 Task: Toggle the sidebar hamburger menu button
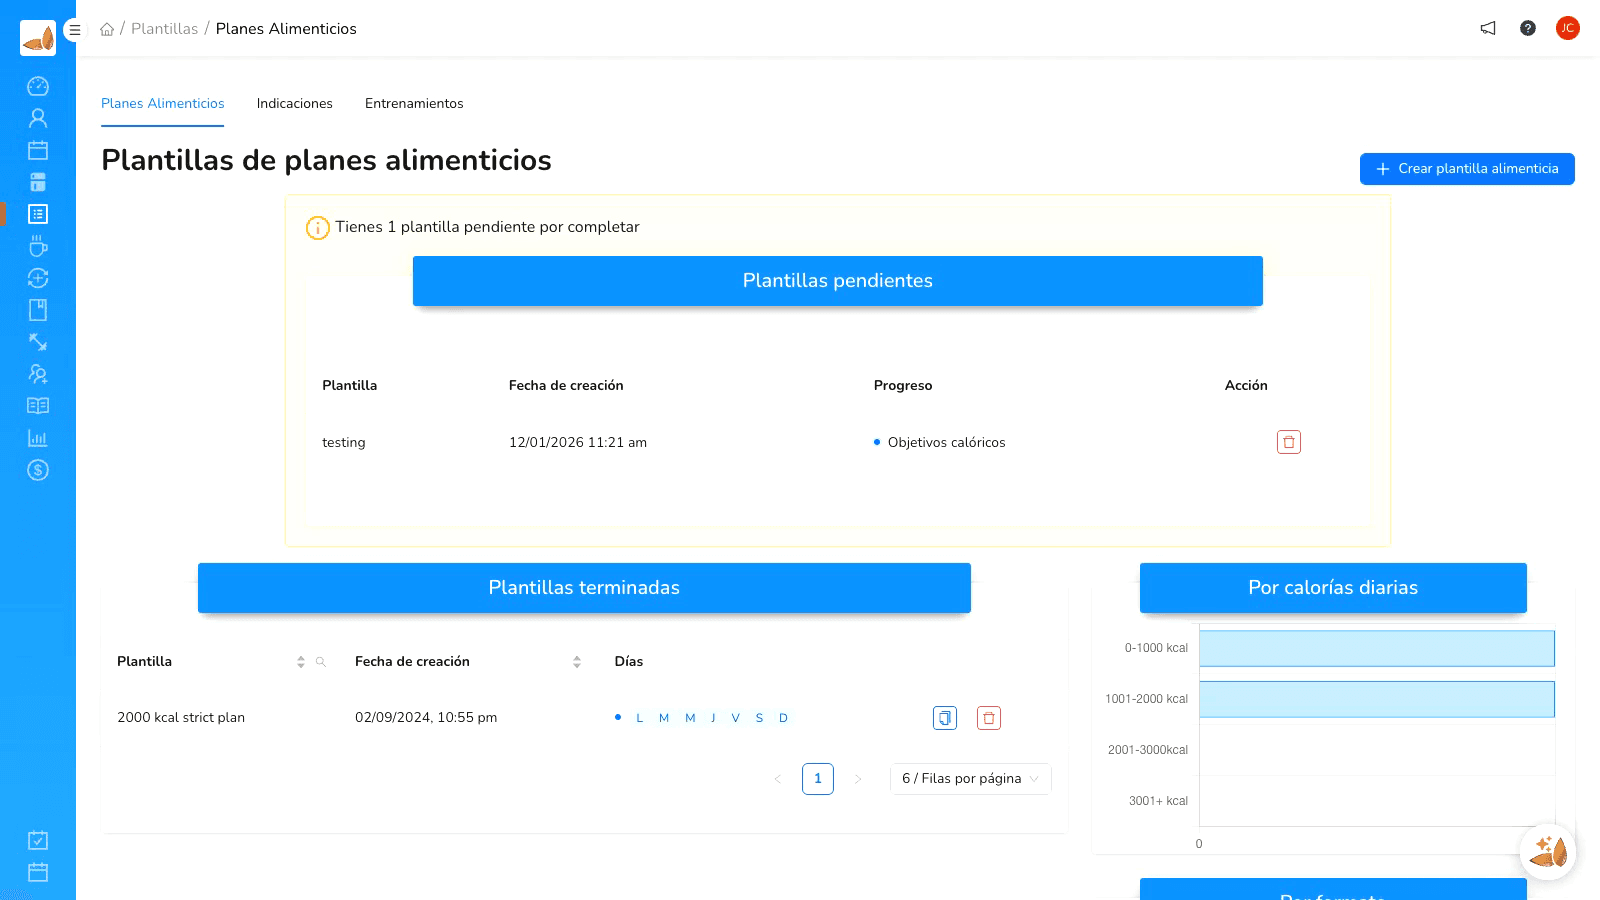click(x=74, y=30)
